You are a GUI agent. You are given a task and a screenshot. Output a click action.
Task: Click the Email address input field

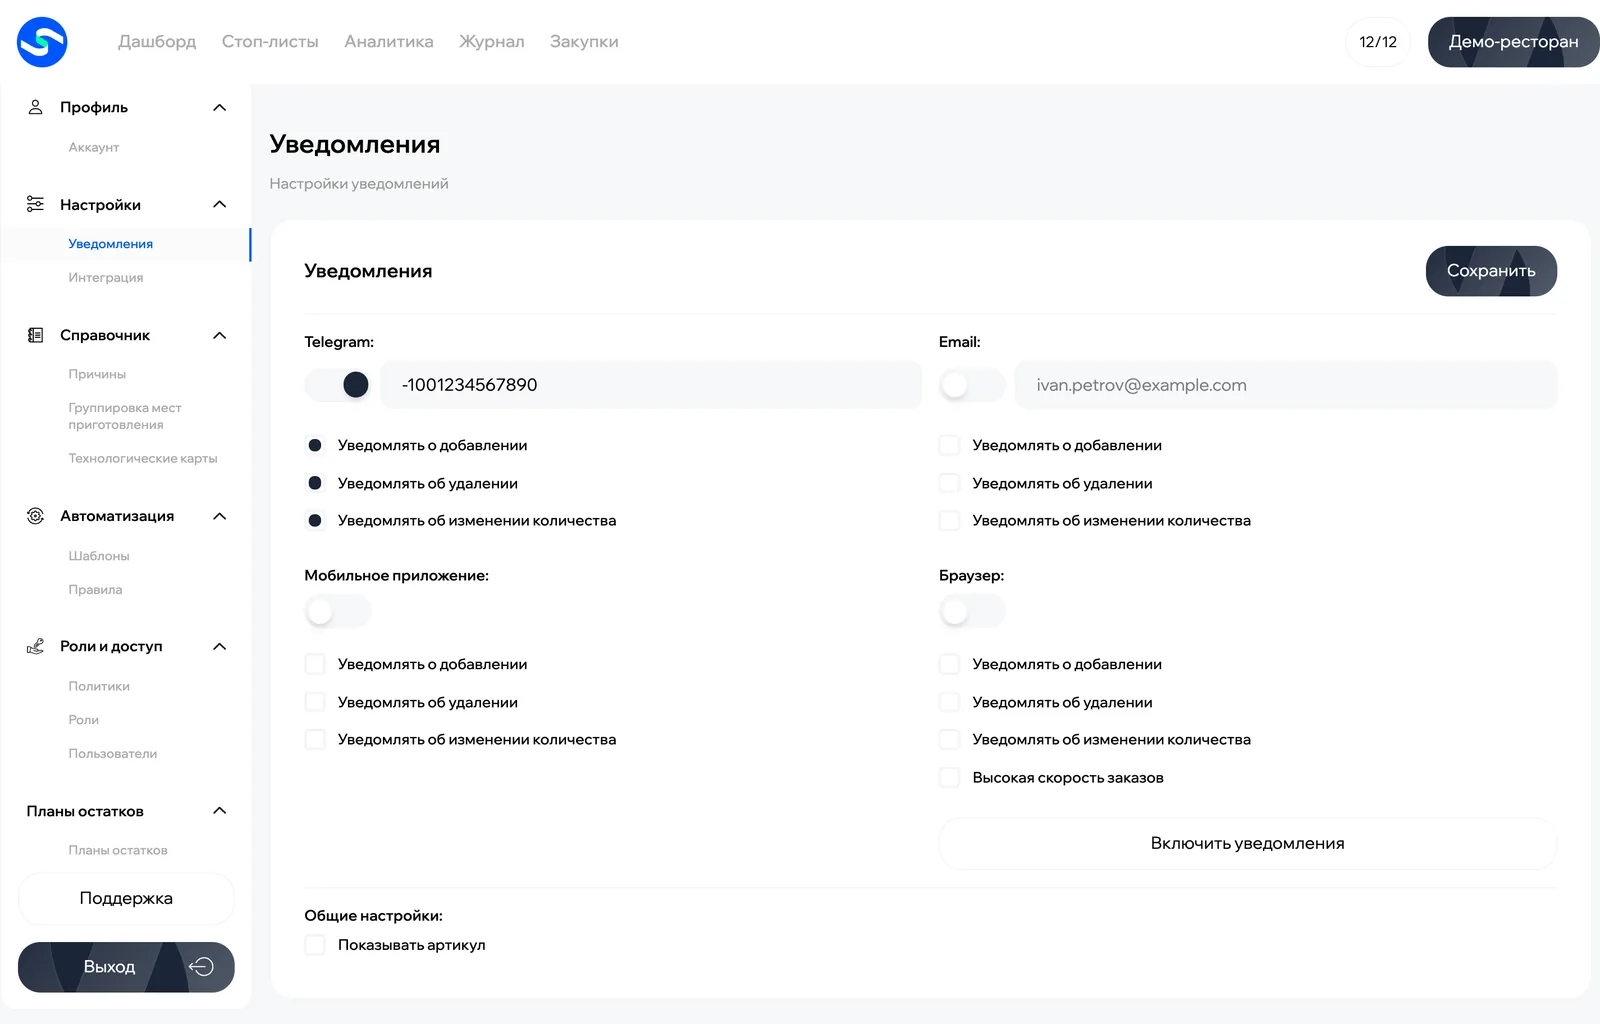[x=1286, y=385]
